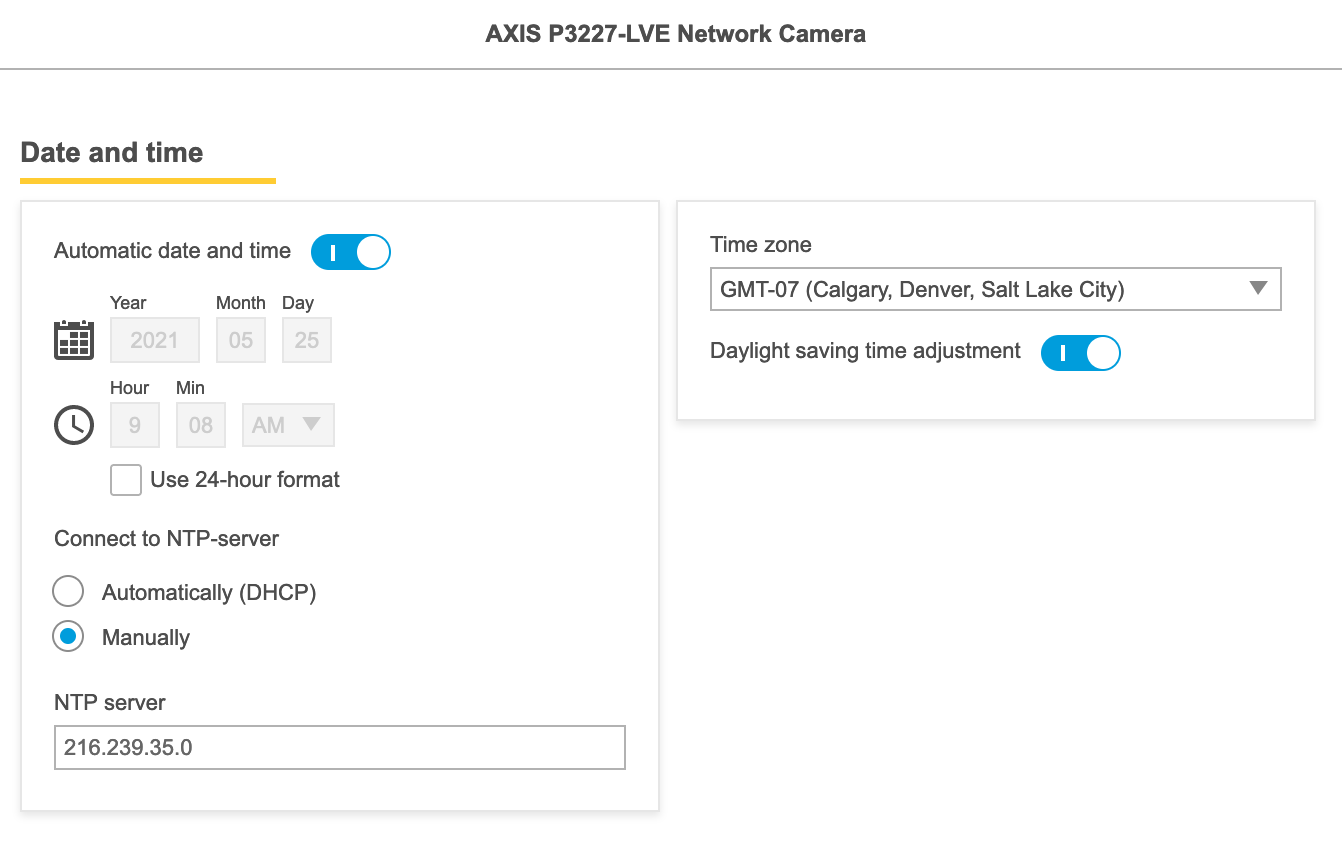Click the Day field showing 25

(307, 340)
